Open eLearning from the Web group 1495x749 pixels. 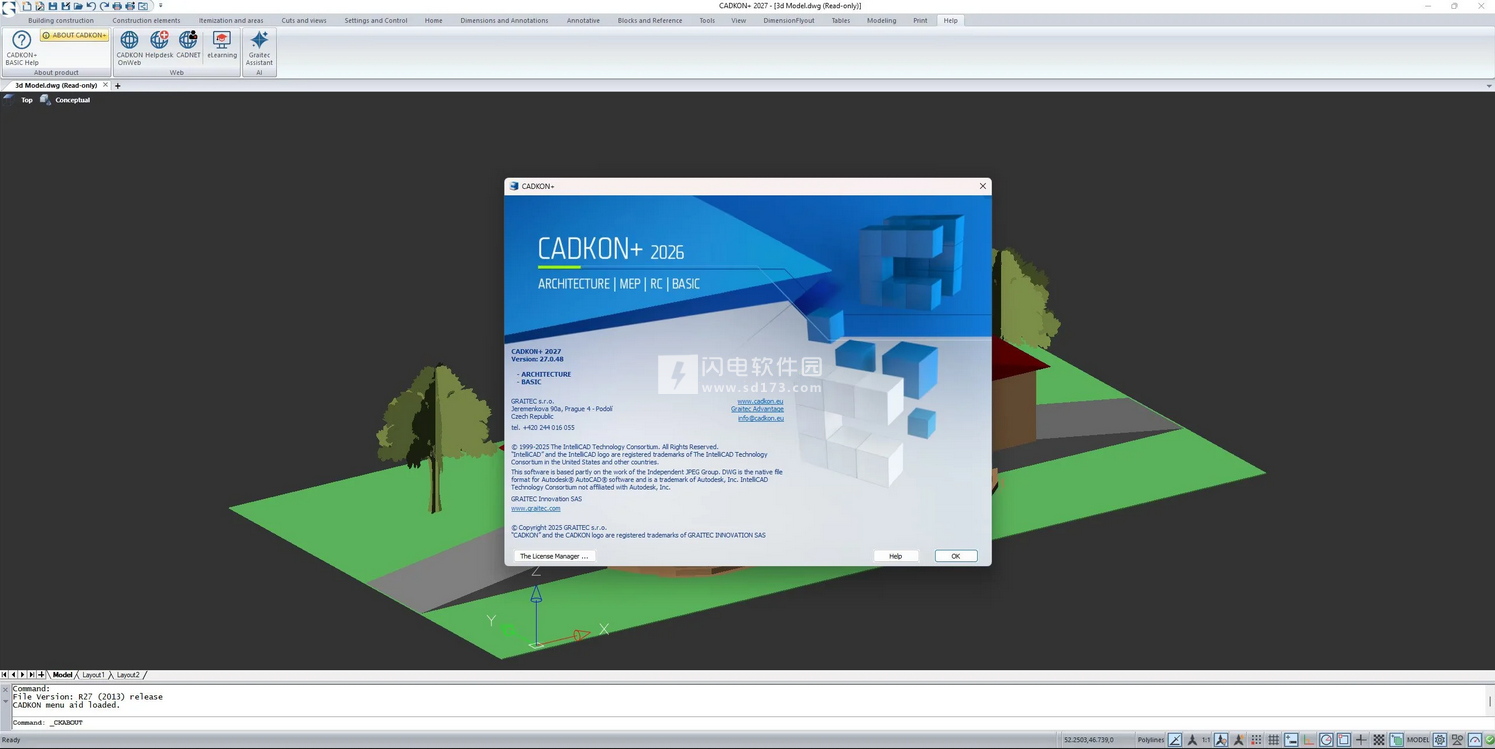222,45
